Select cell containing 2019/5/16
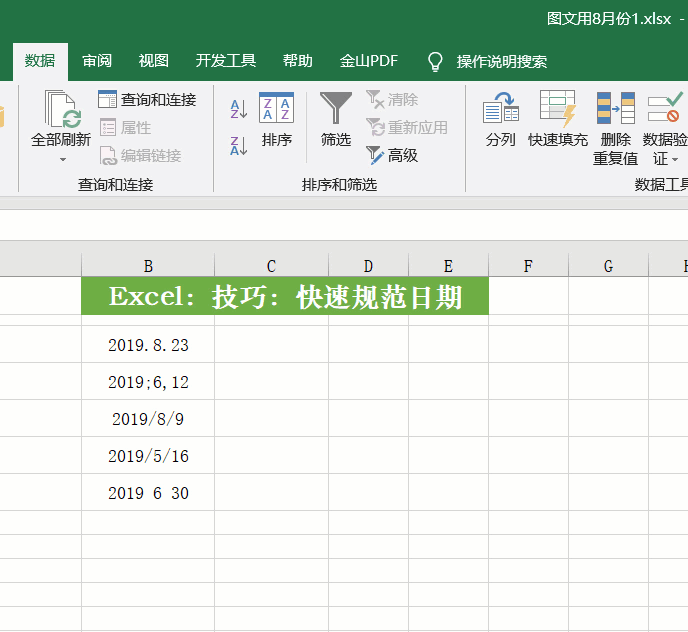The width and height of the screenshot is (688, 632). tap(148, 455)
